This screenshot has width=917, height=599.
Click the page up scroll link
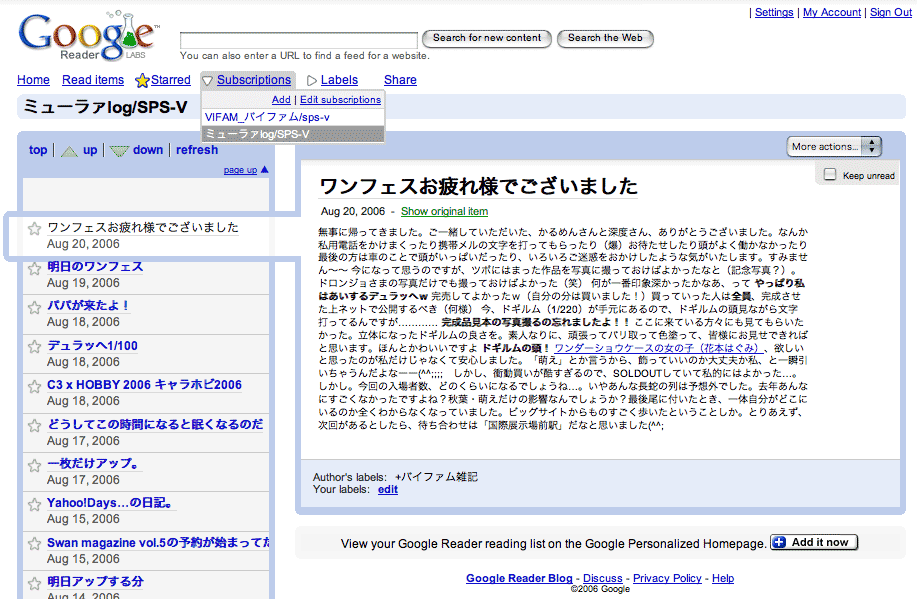point(245,170)
